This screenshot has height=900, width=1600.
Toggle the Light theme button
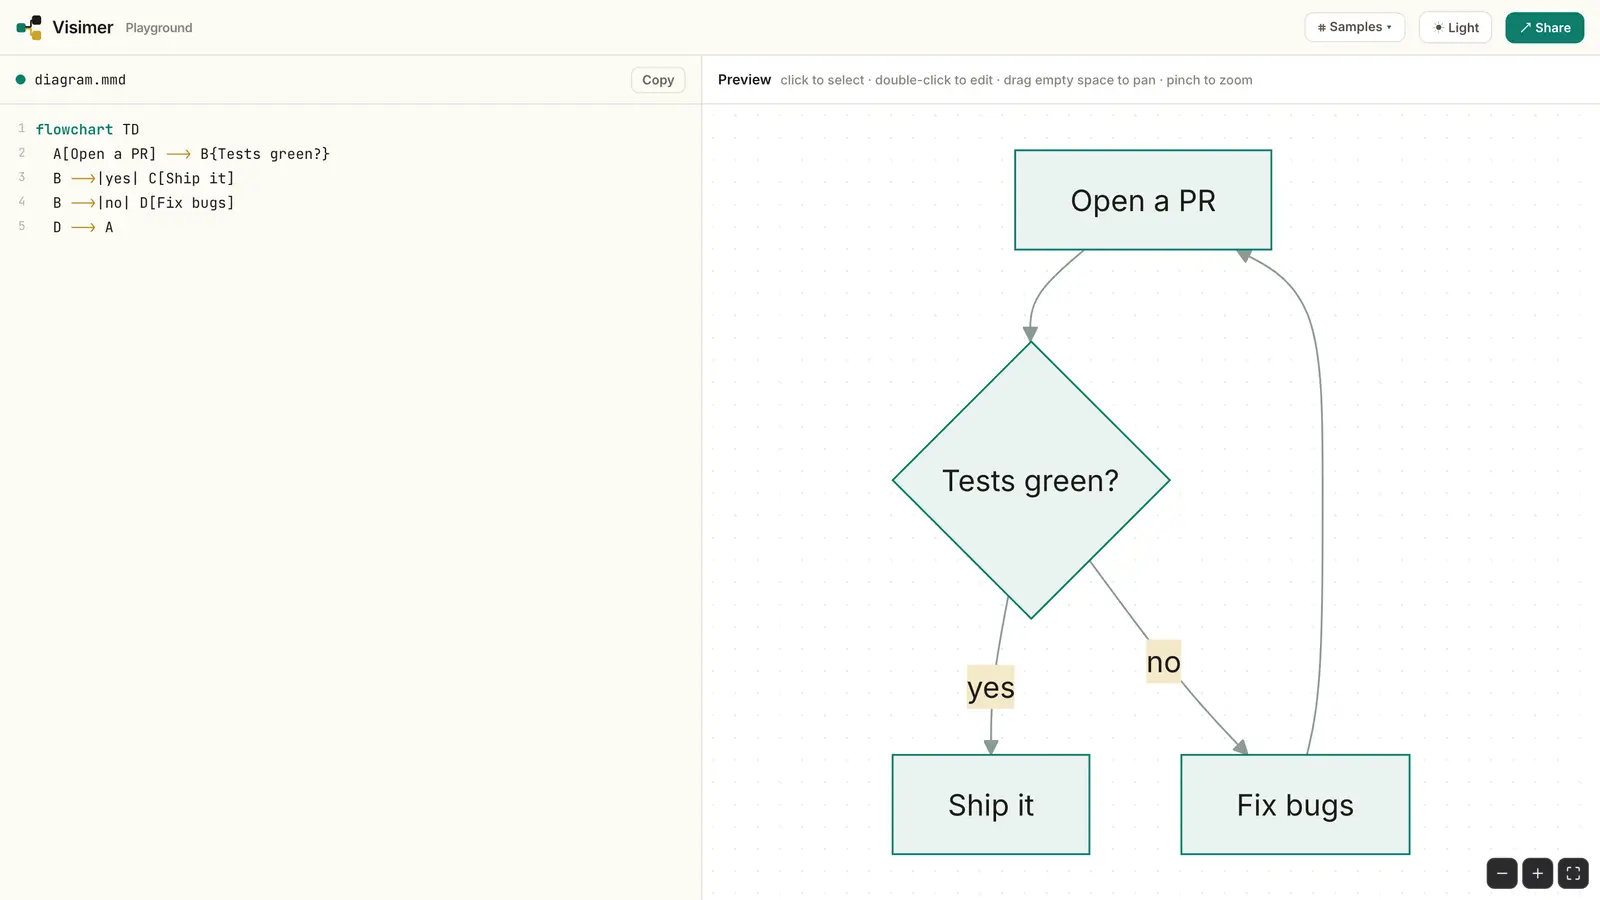coord(1455,27)
